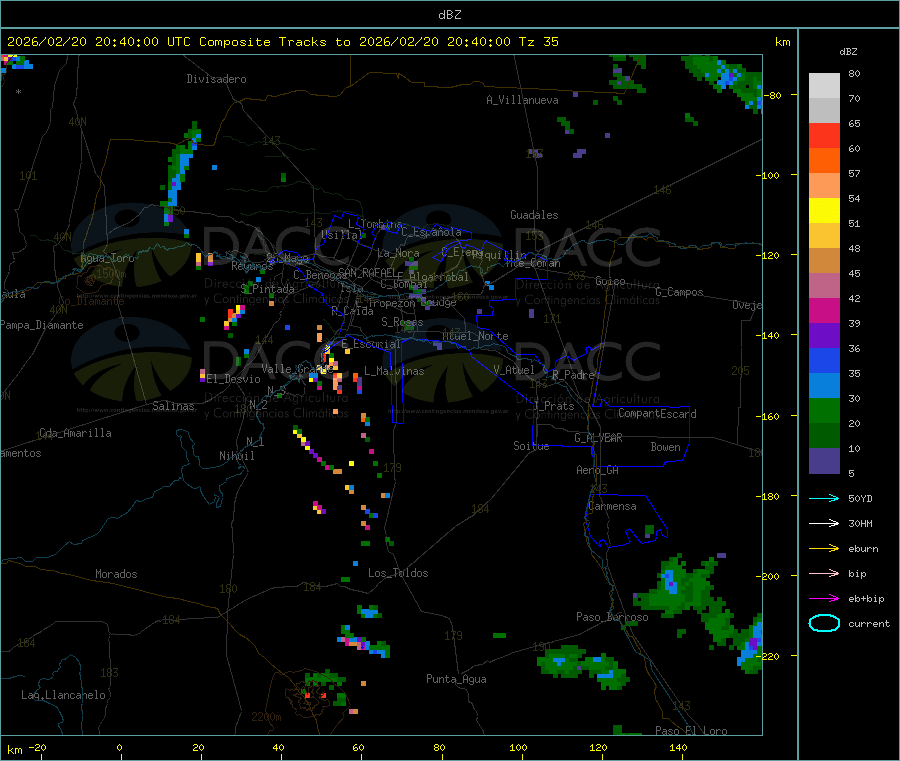Click the Soitue map label

531,446
